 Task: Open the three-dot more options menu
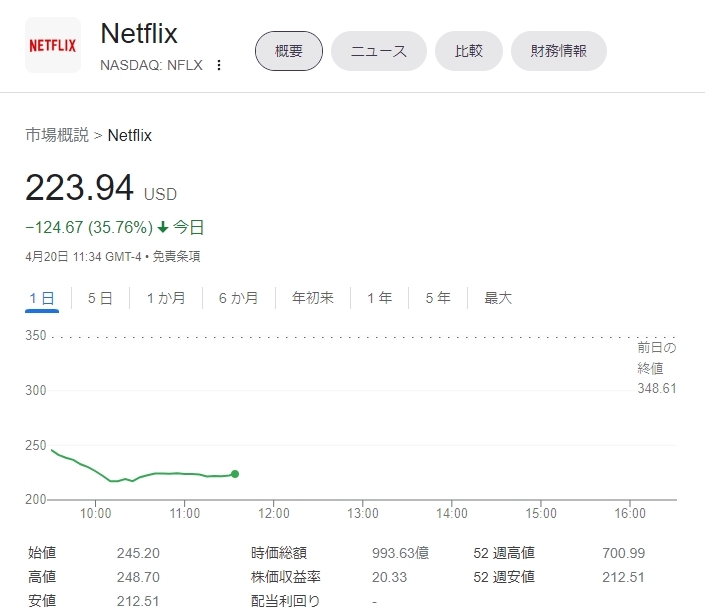(219, 65)
